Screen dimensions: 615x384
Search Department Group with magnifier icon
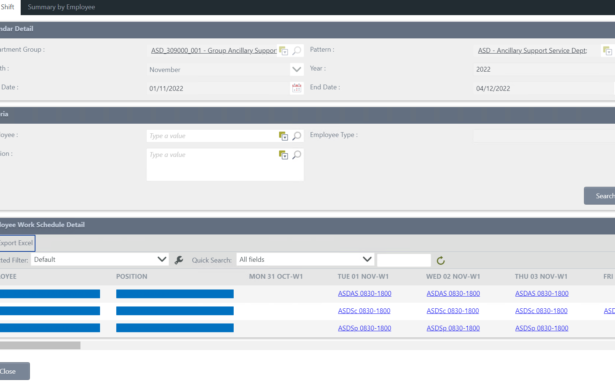click(297, 51)
